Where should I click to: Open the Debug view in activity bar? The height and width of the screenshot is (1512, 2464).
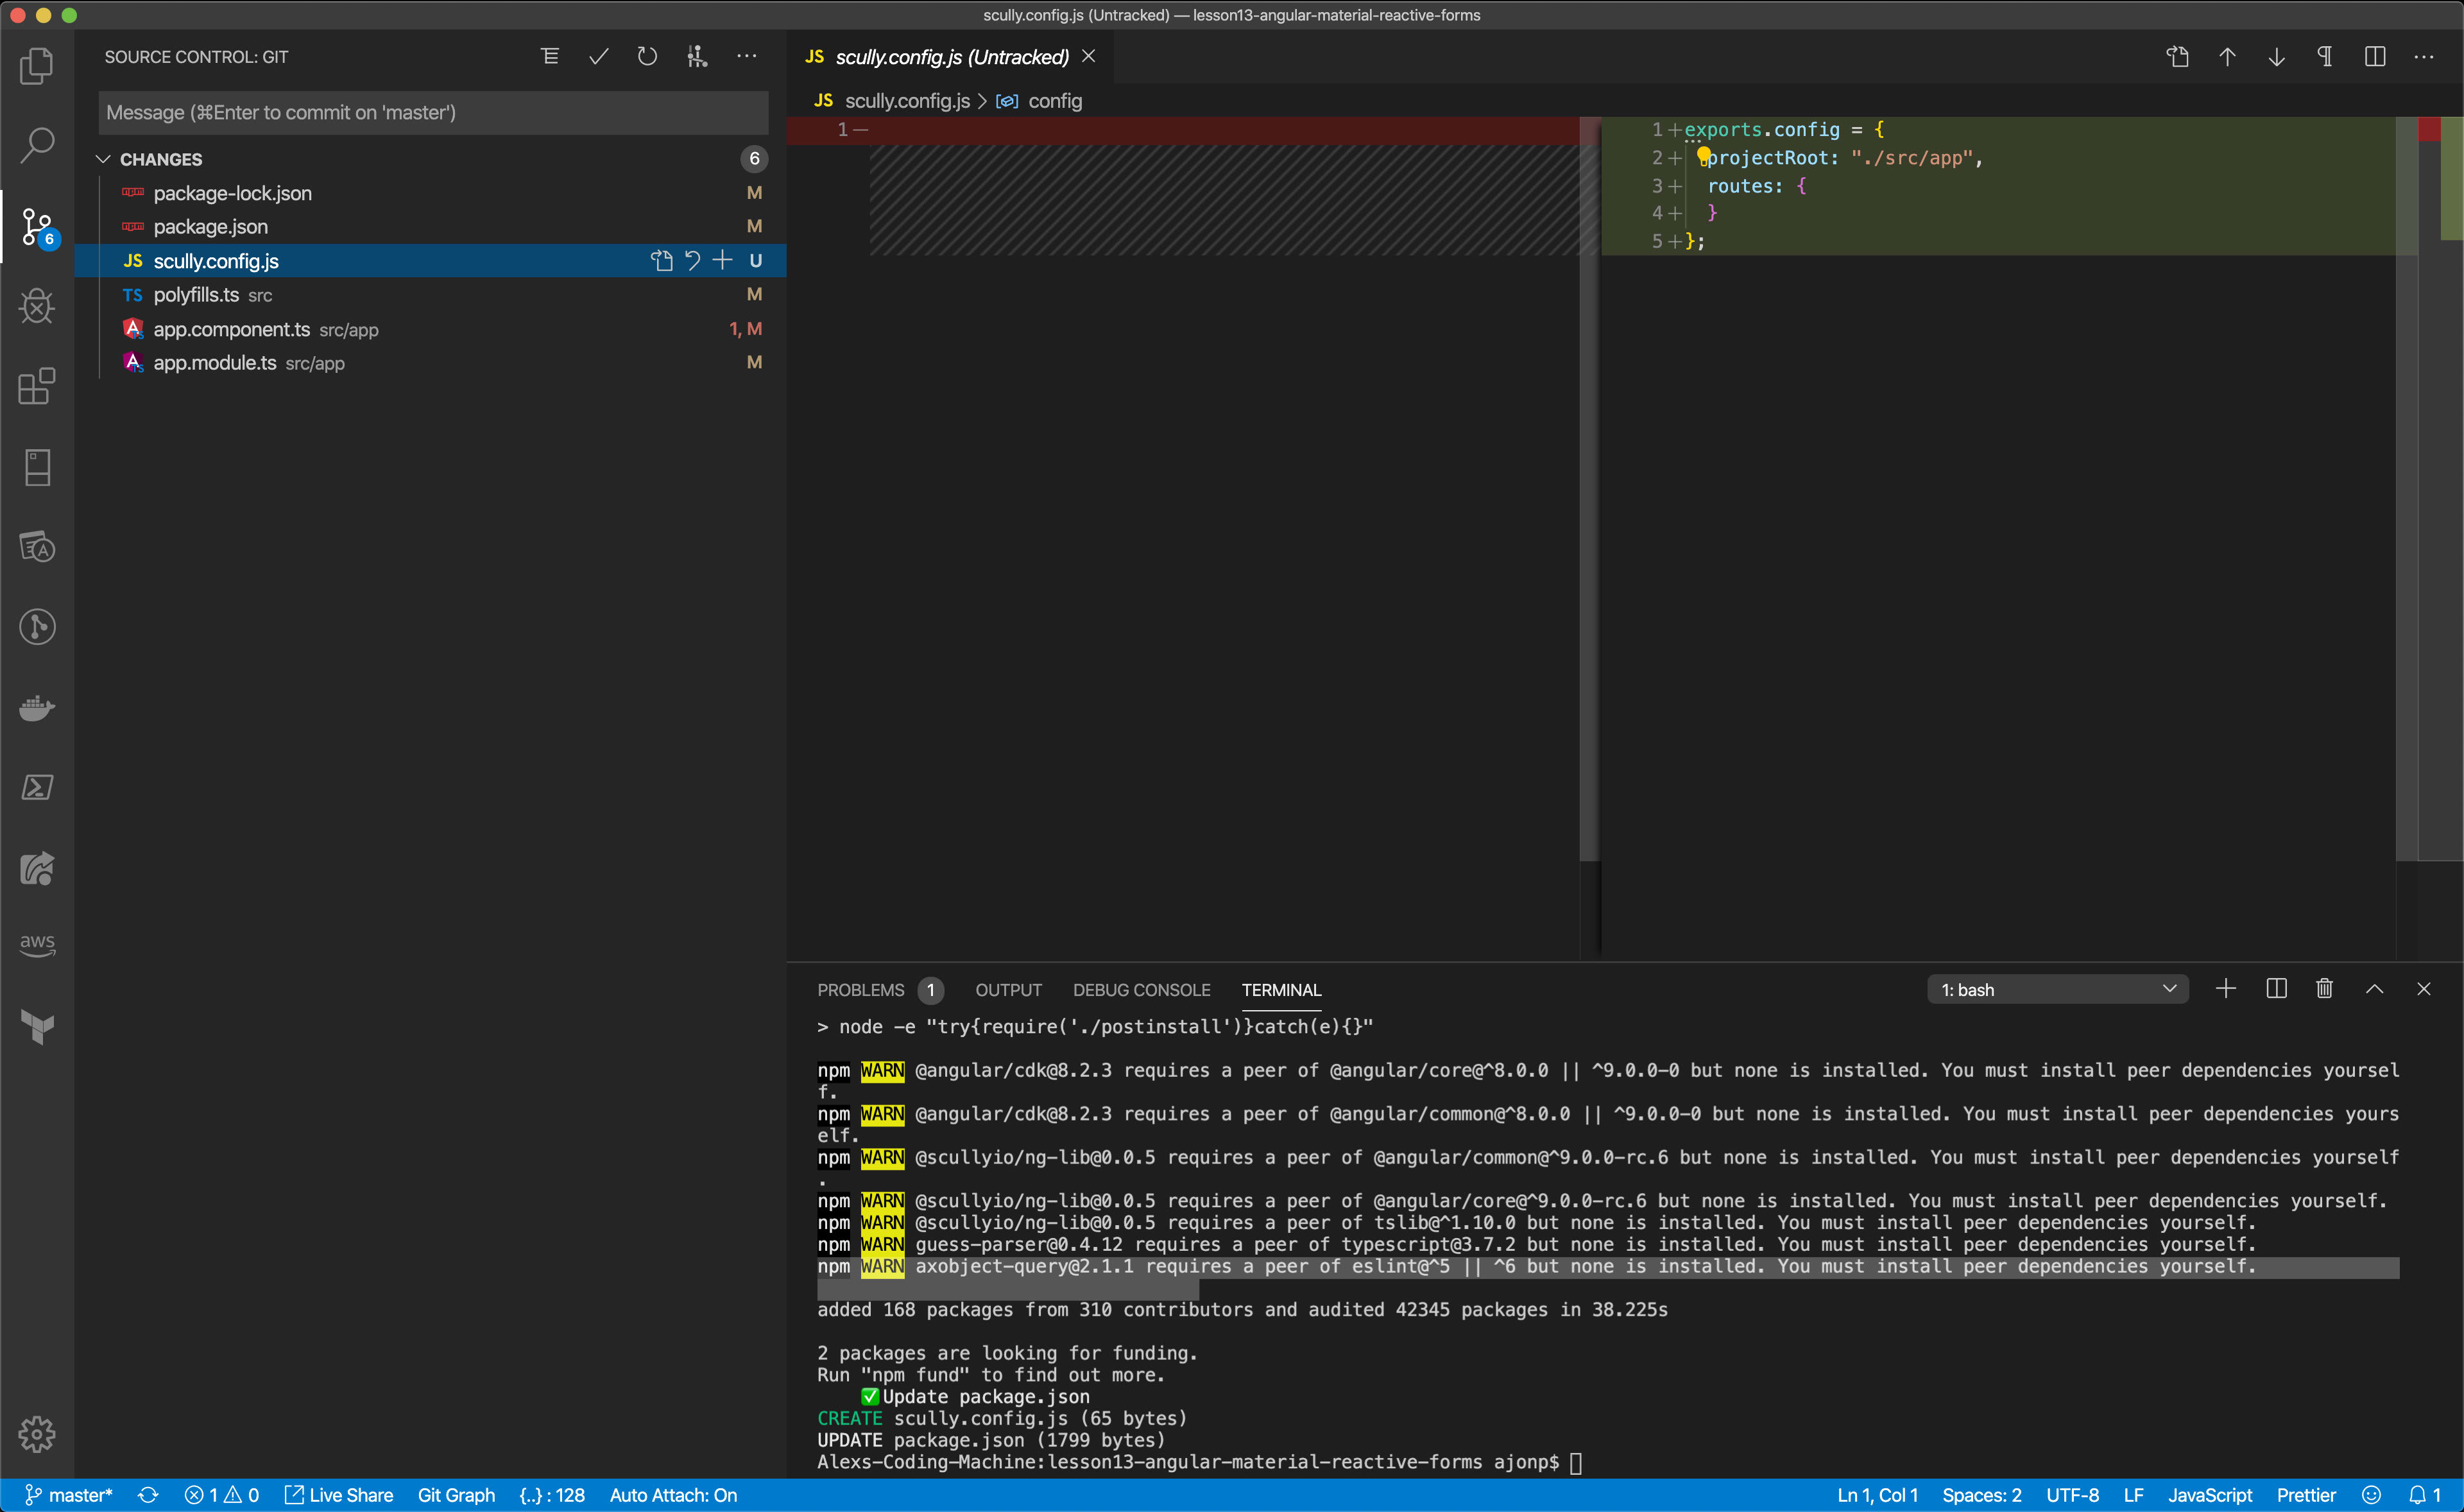(37, 306)
